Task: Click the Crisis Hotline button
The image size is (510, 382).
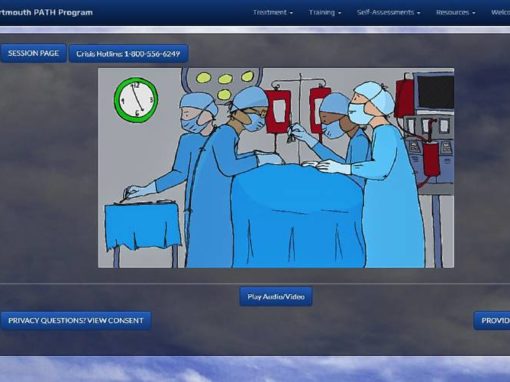Action: point(128,54)
